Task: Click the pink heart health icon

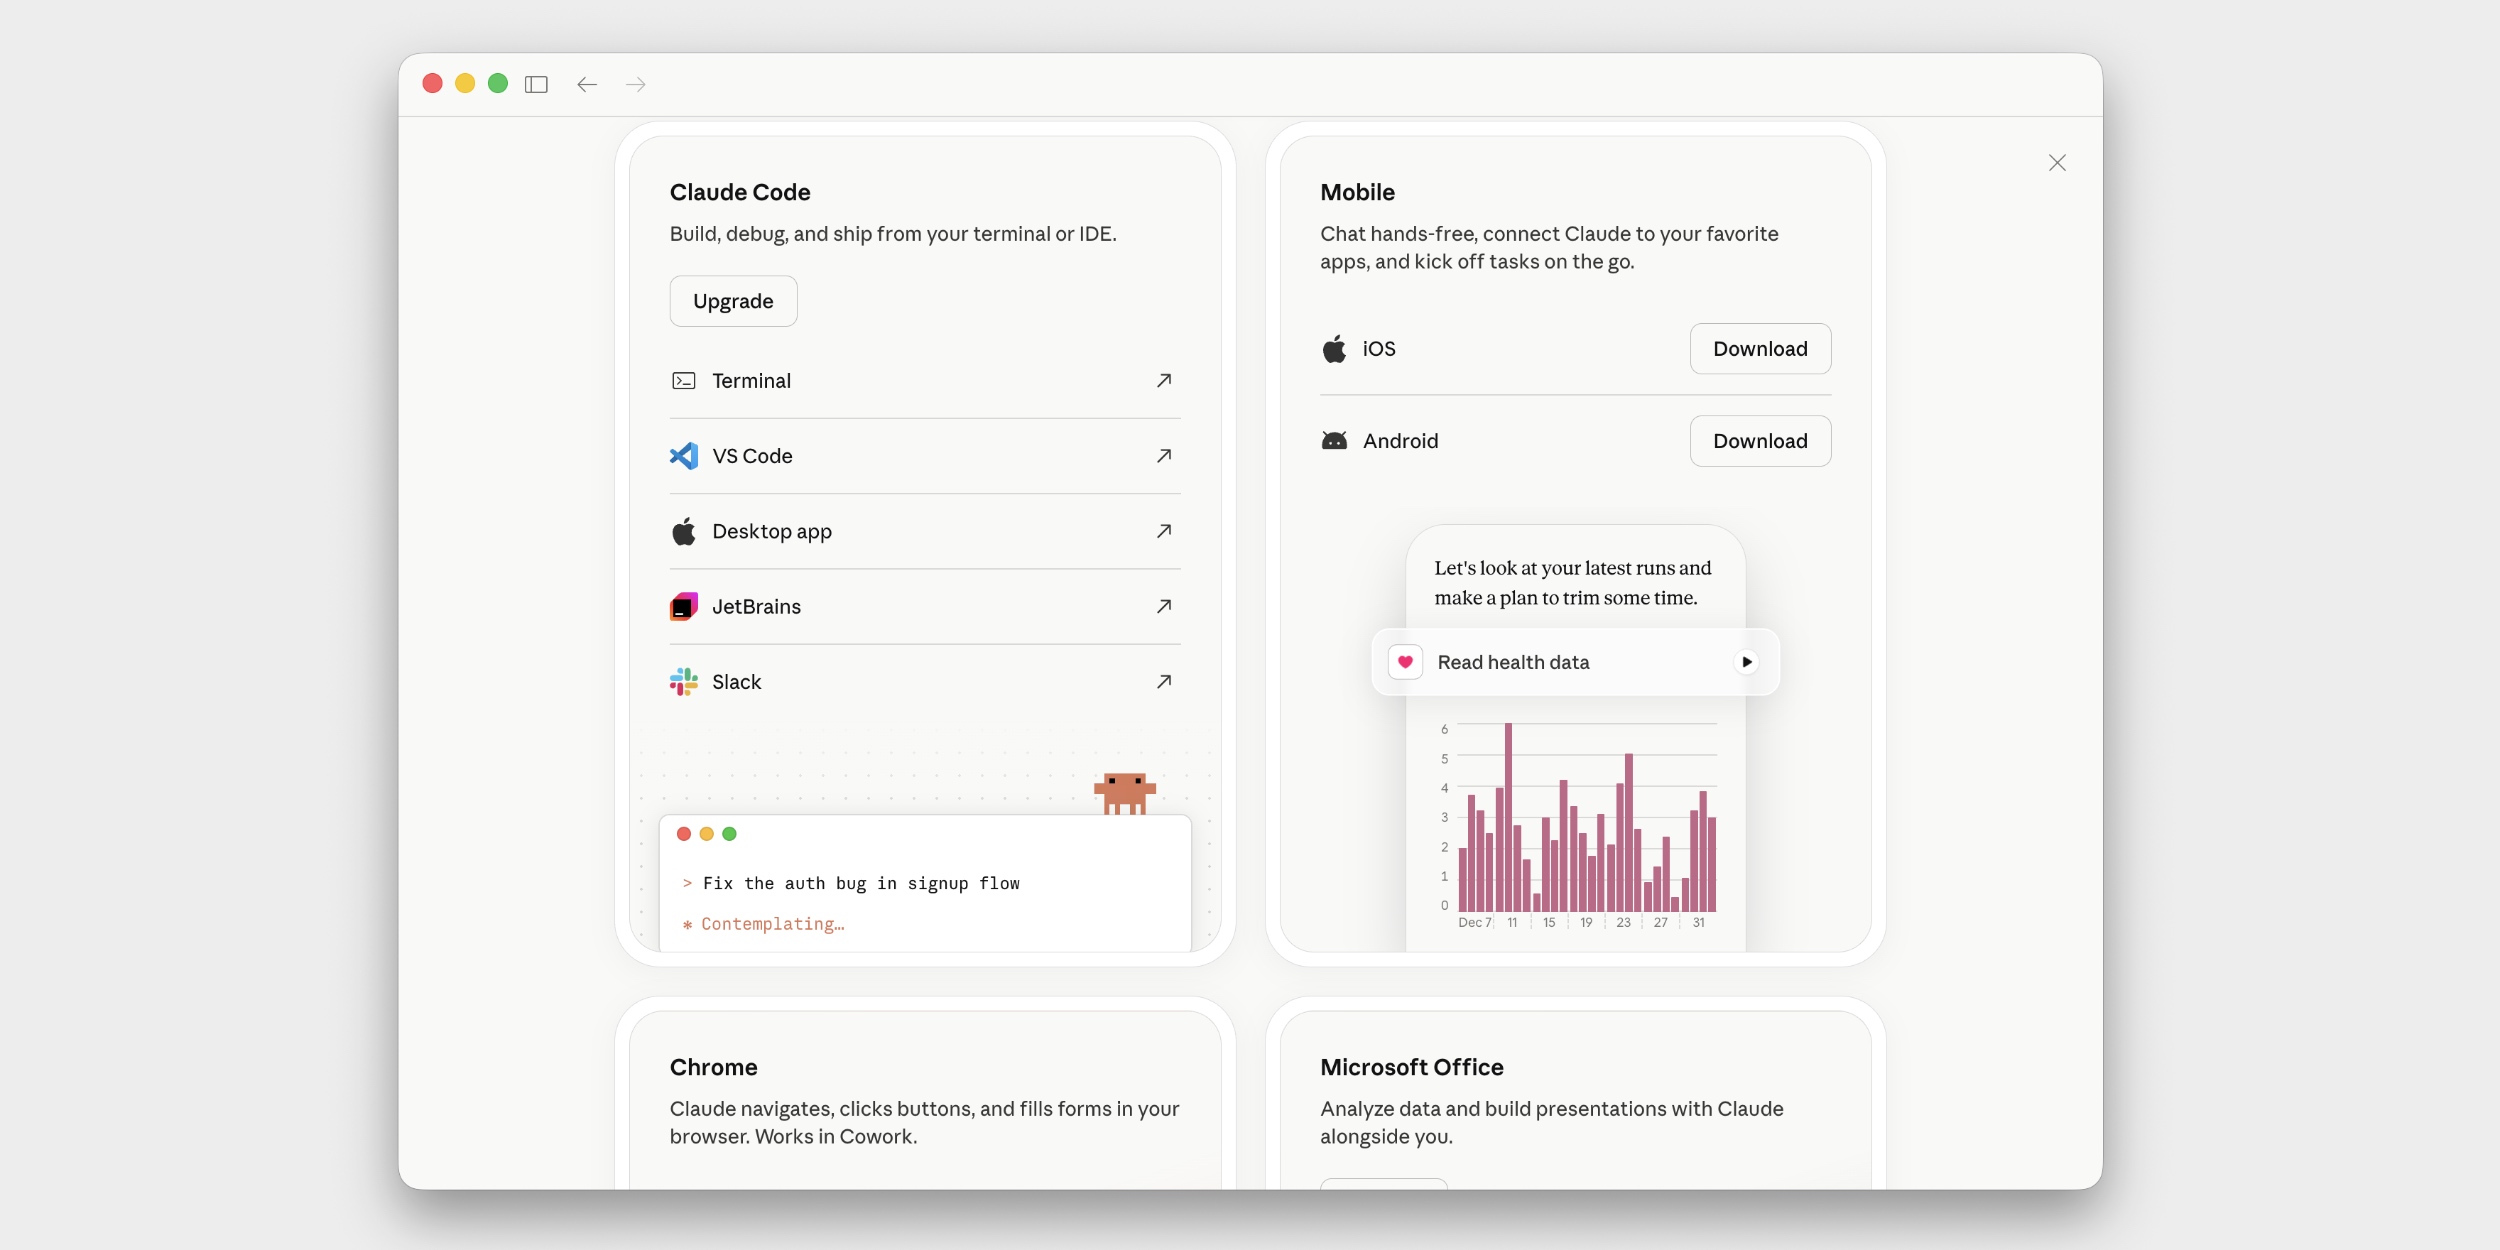Action: coord(1405,662)
